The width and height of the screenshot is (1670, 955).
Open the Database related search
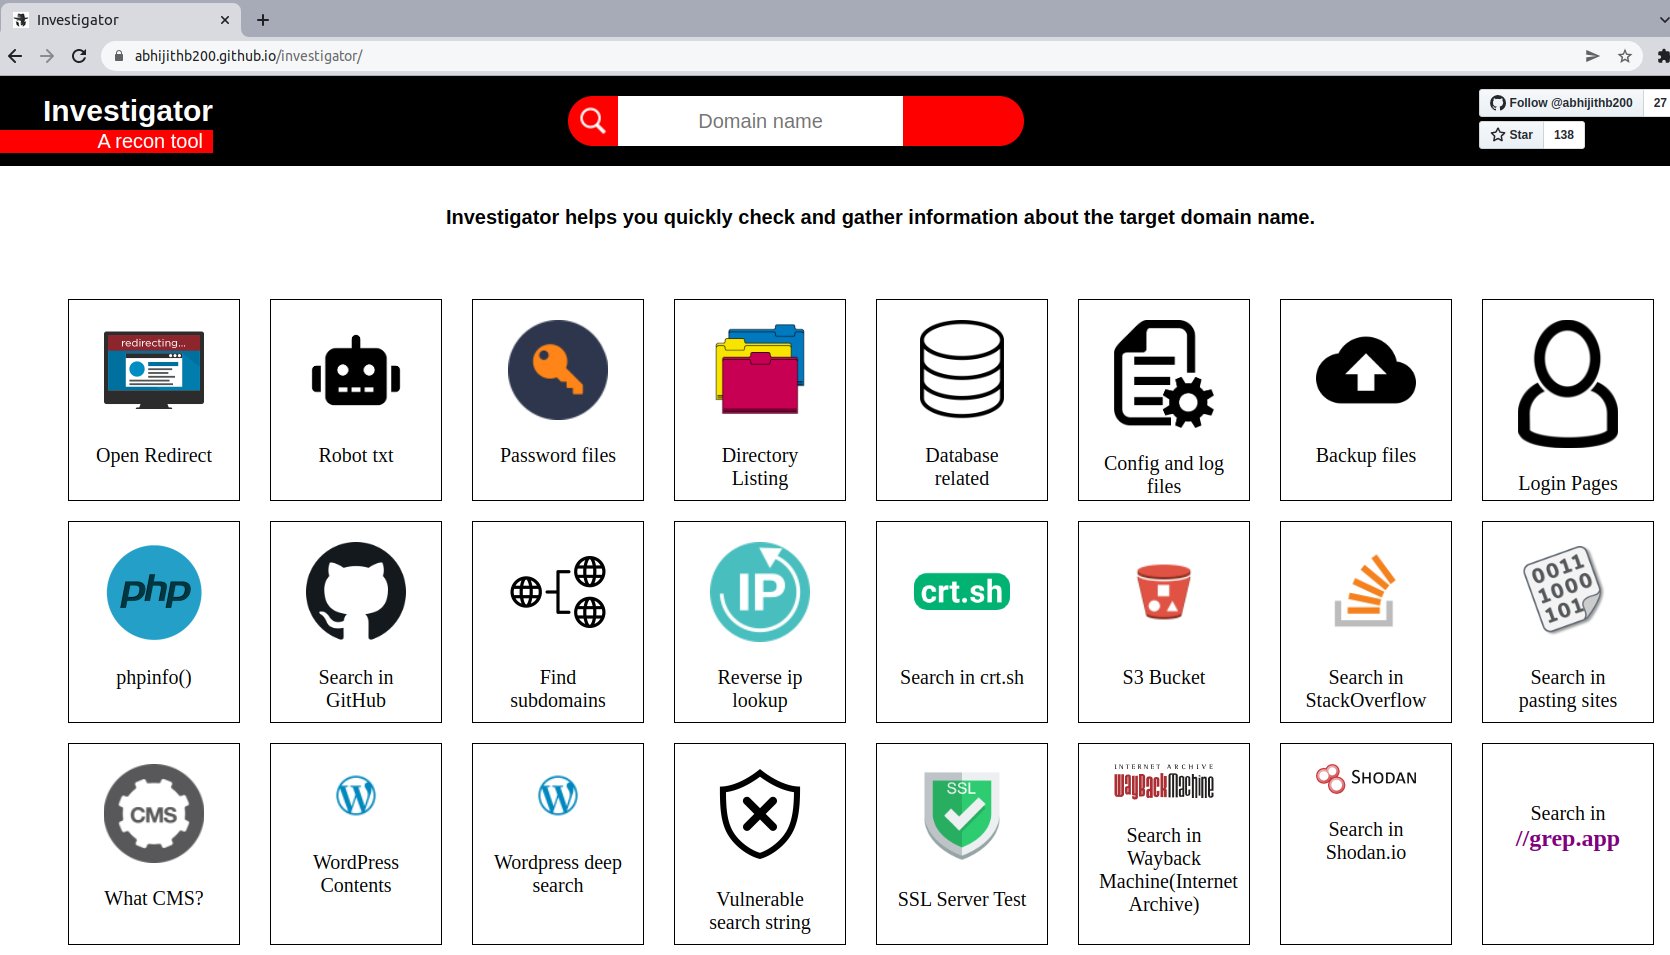tap(961, 400)
